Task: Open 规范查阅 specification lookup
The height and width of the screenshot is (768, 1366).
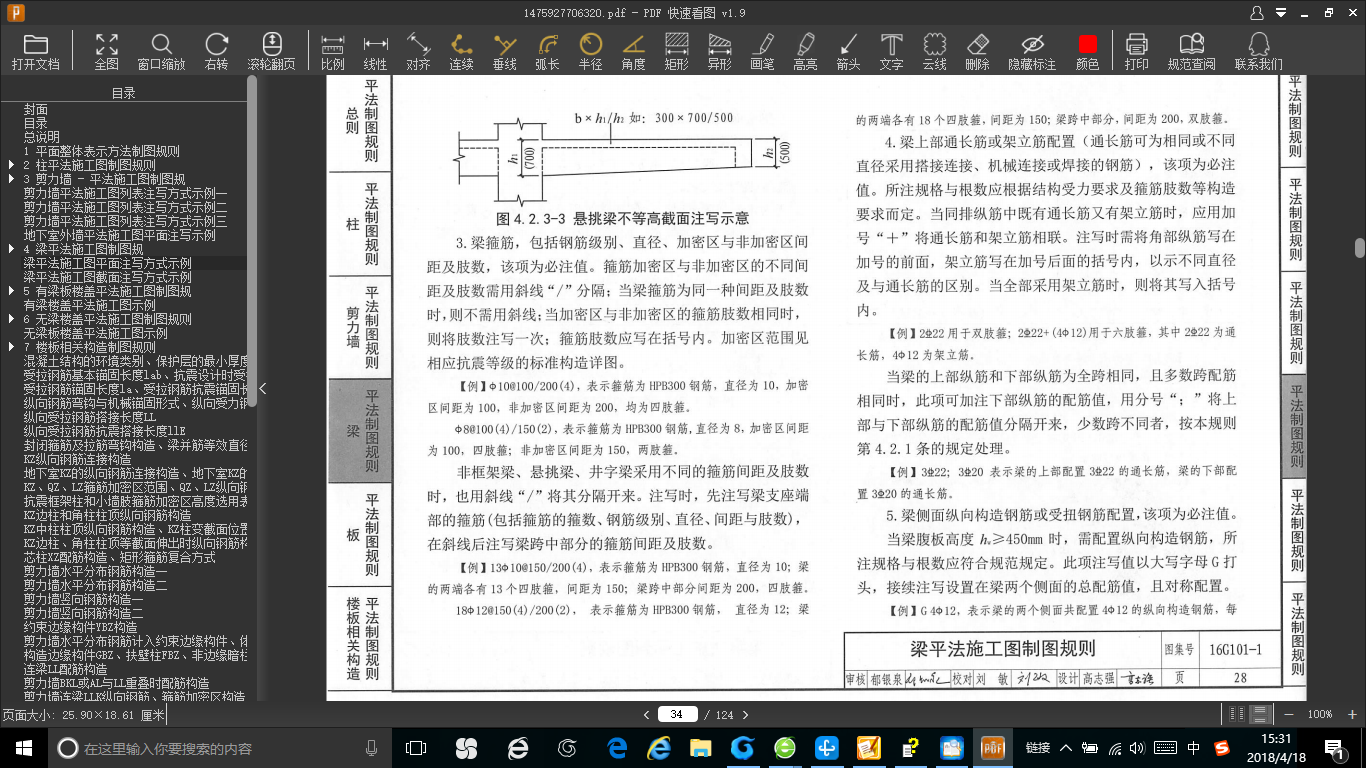Action: (1191, 51)
